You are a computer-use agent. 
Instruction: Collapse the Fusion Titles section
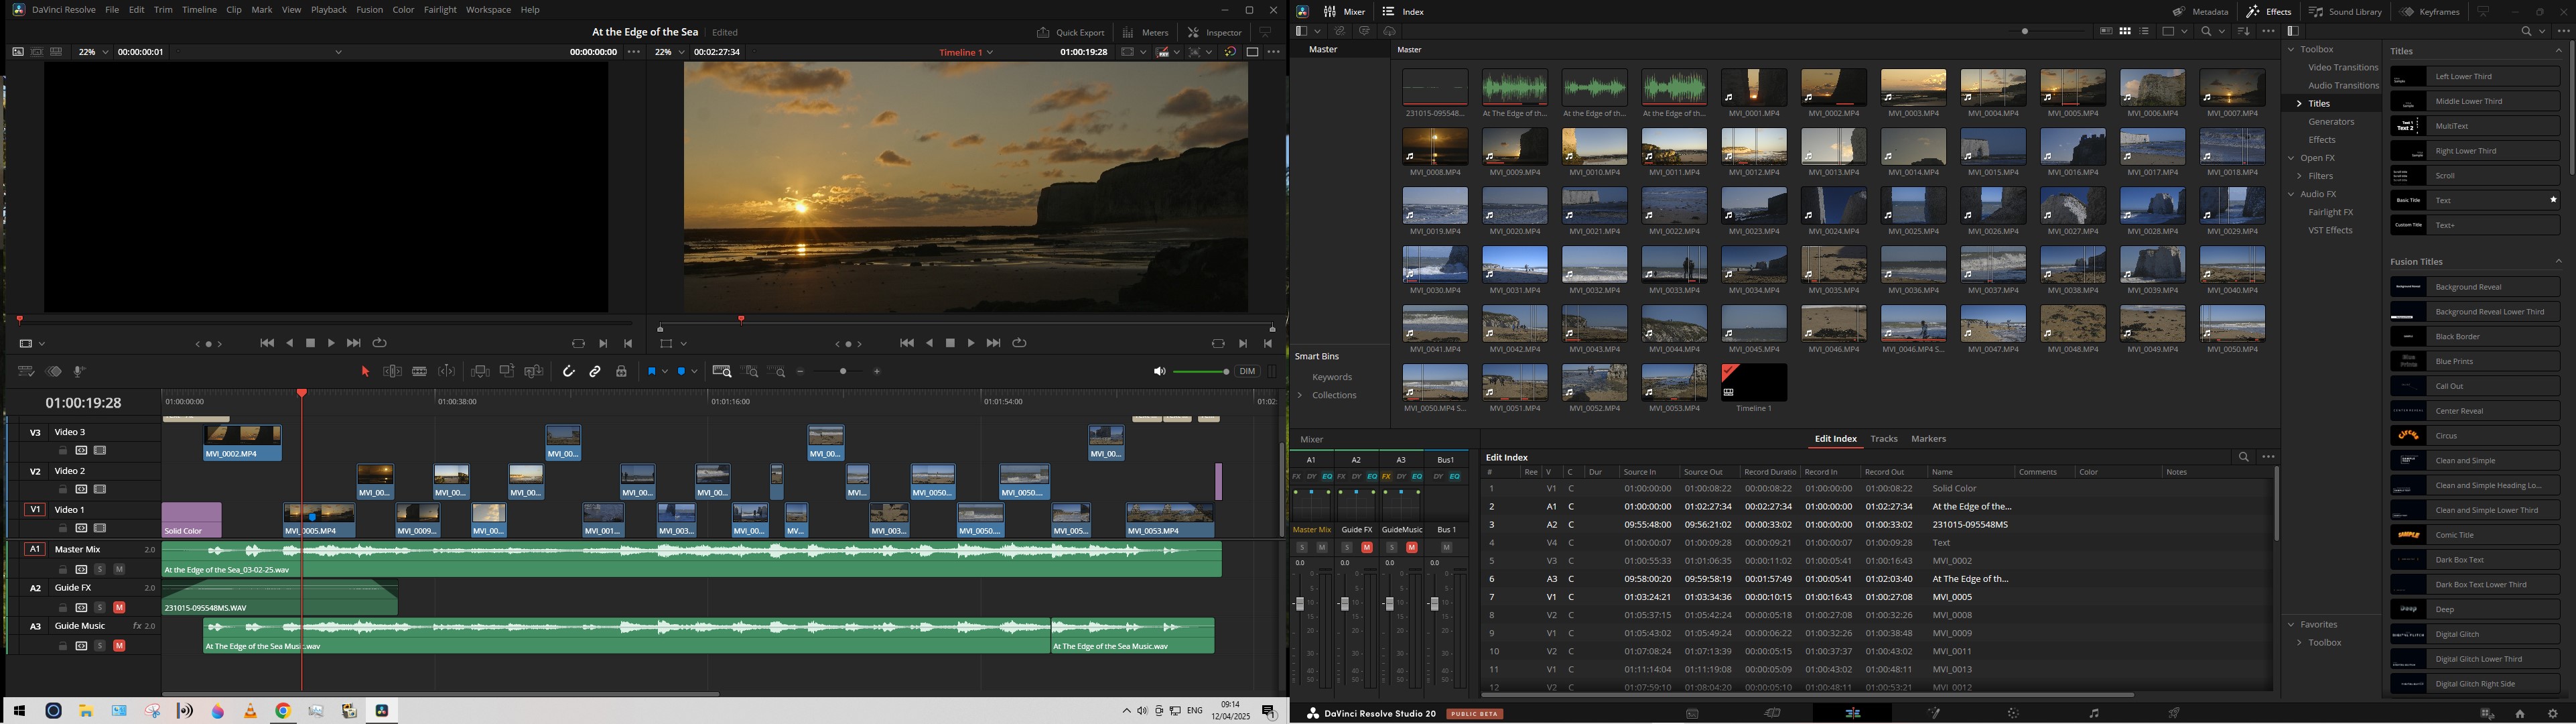click(2558, 262)
